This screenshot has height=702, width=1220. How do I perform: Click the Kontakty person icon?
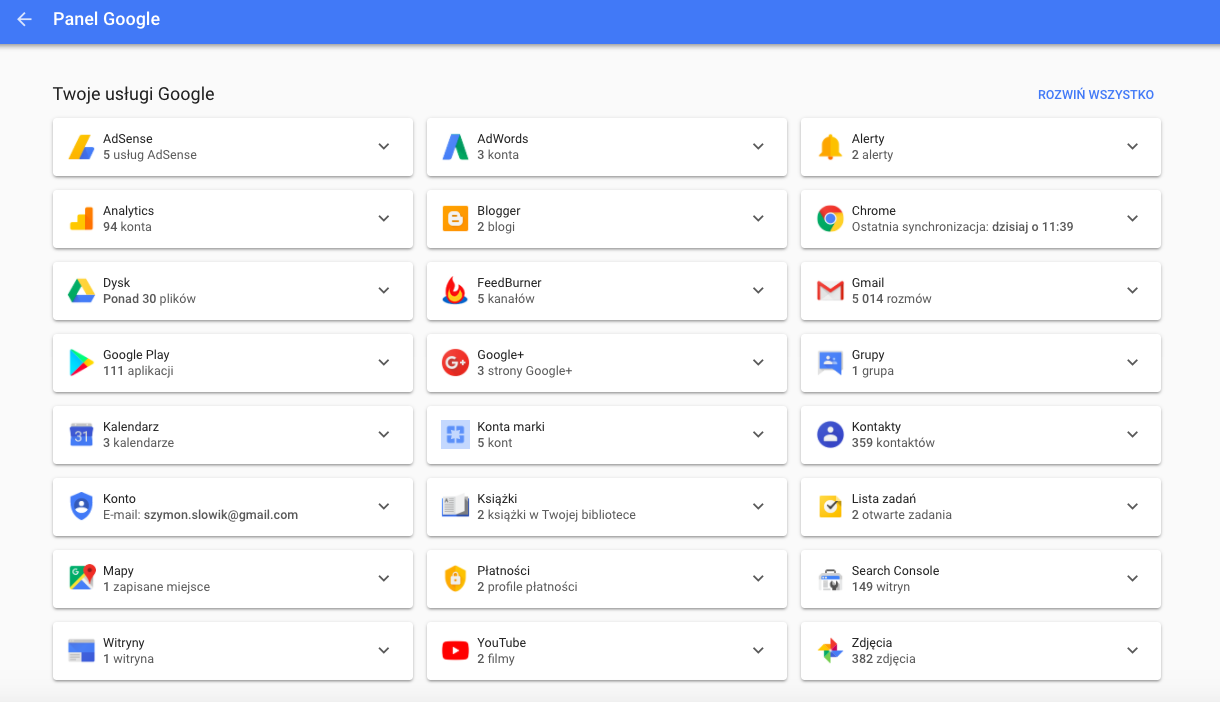point(830,435)
